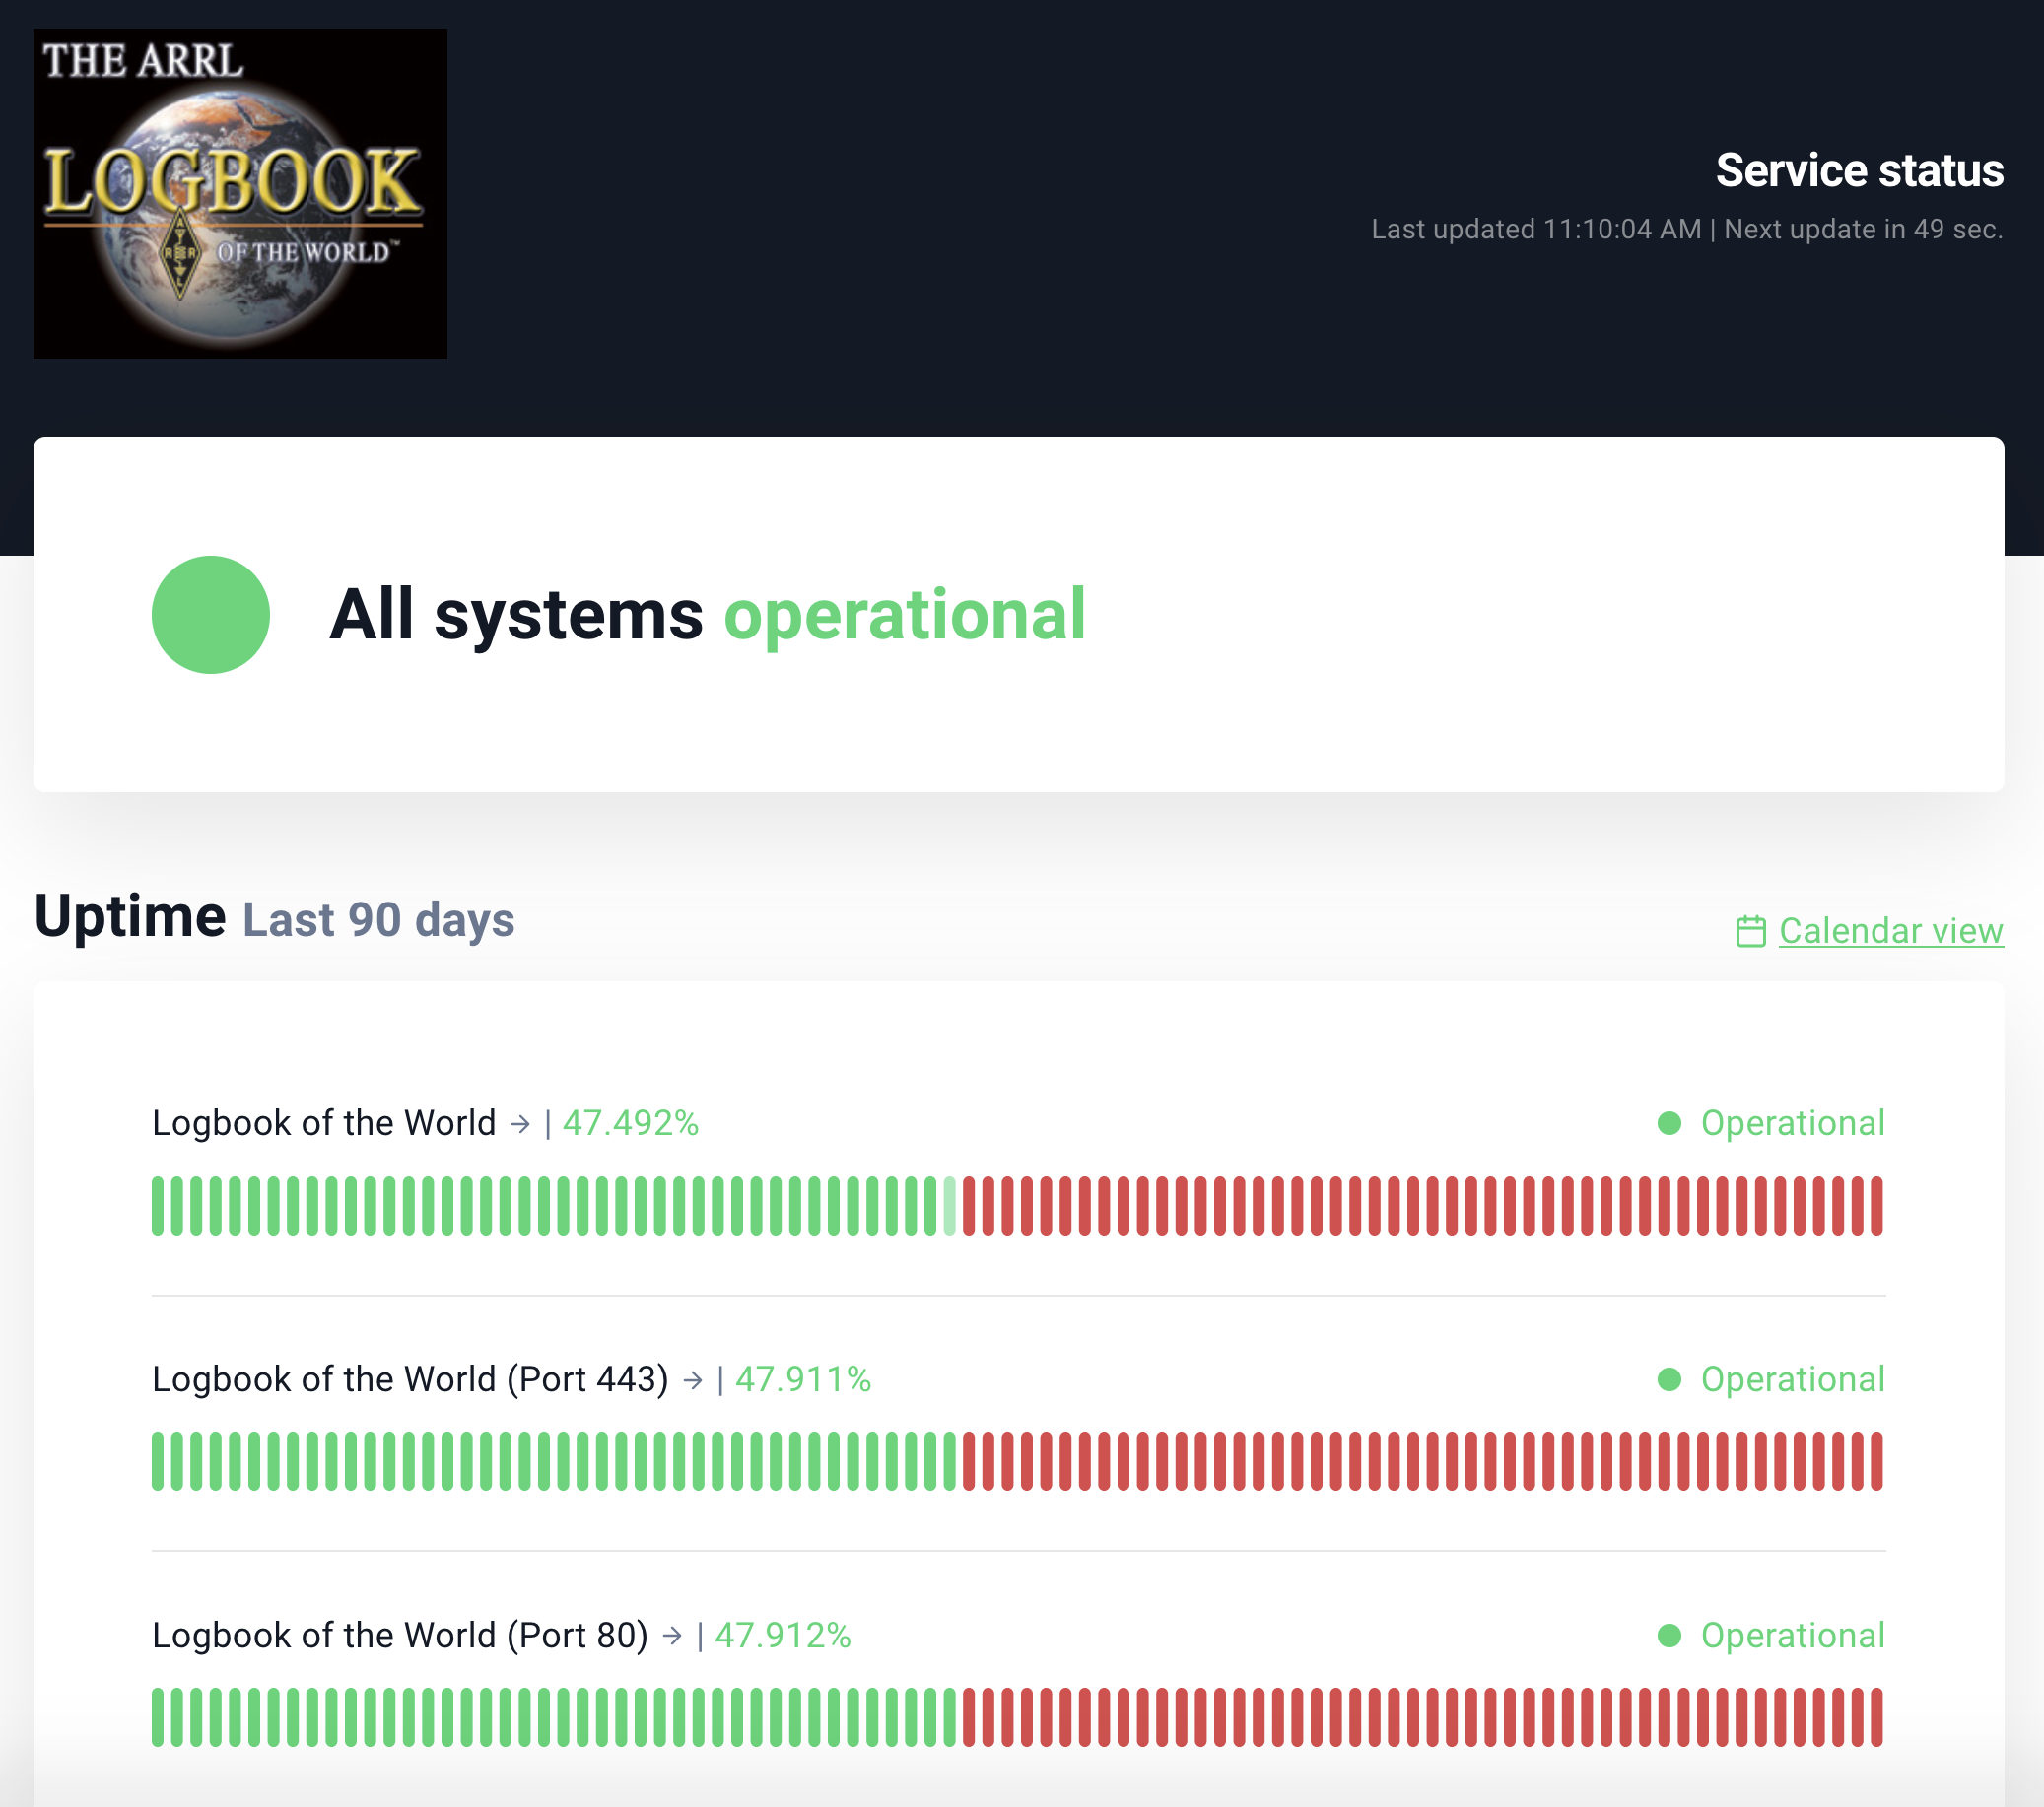Viewport: 2044px width, 1807px height.
Task: Click the first red bar of the Port 443 timeline
Action: click(969, 1461)
